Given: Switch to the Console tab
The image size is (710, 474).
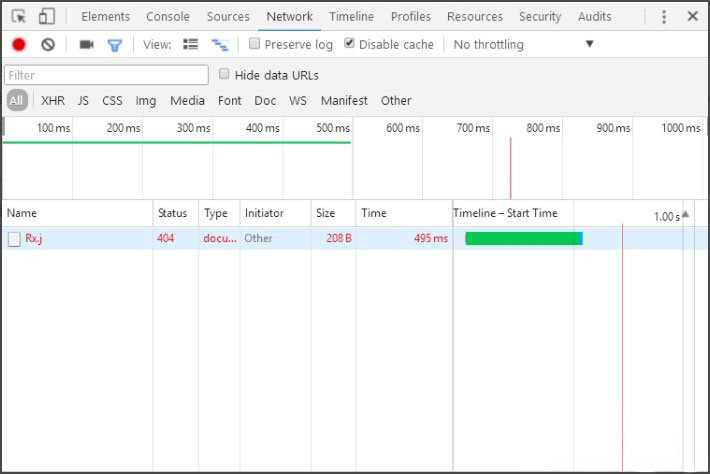Looking at the screenshot, I should click(168, 17).
